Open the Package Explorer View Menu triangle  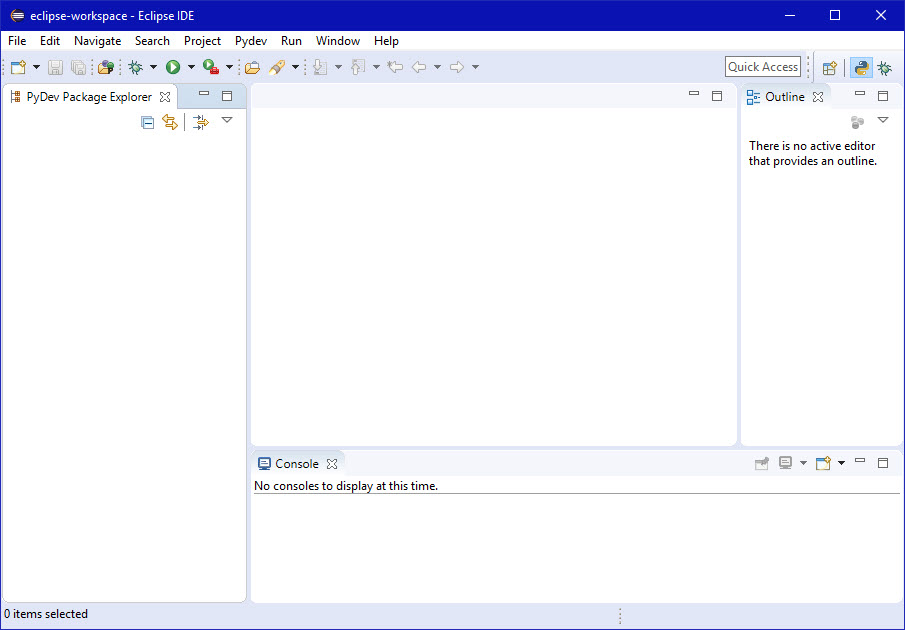pyautogui.click(x=227, y=121)
